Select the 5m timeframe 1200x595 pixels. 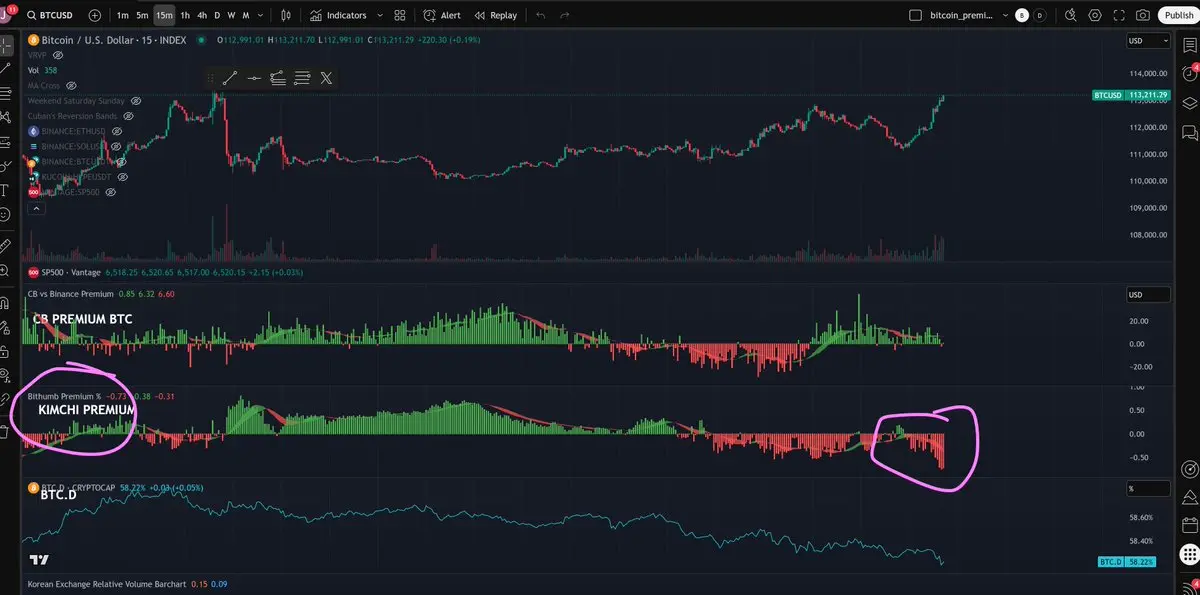point(142,15)
